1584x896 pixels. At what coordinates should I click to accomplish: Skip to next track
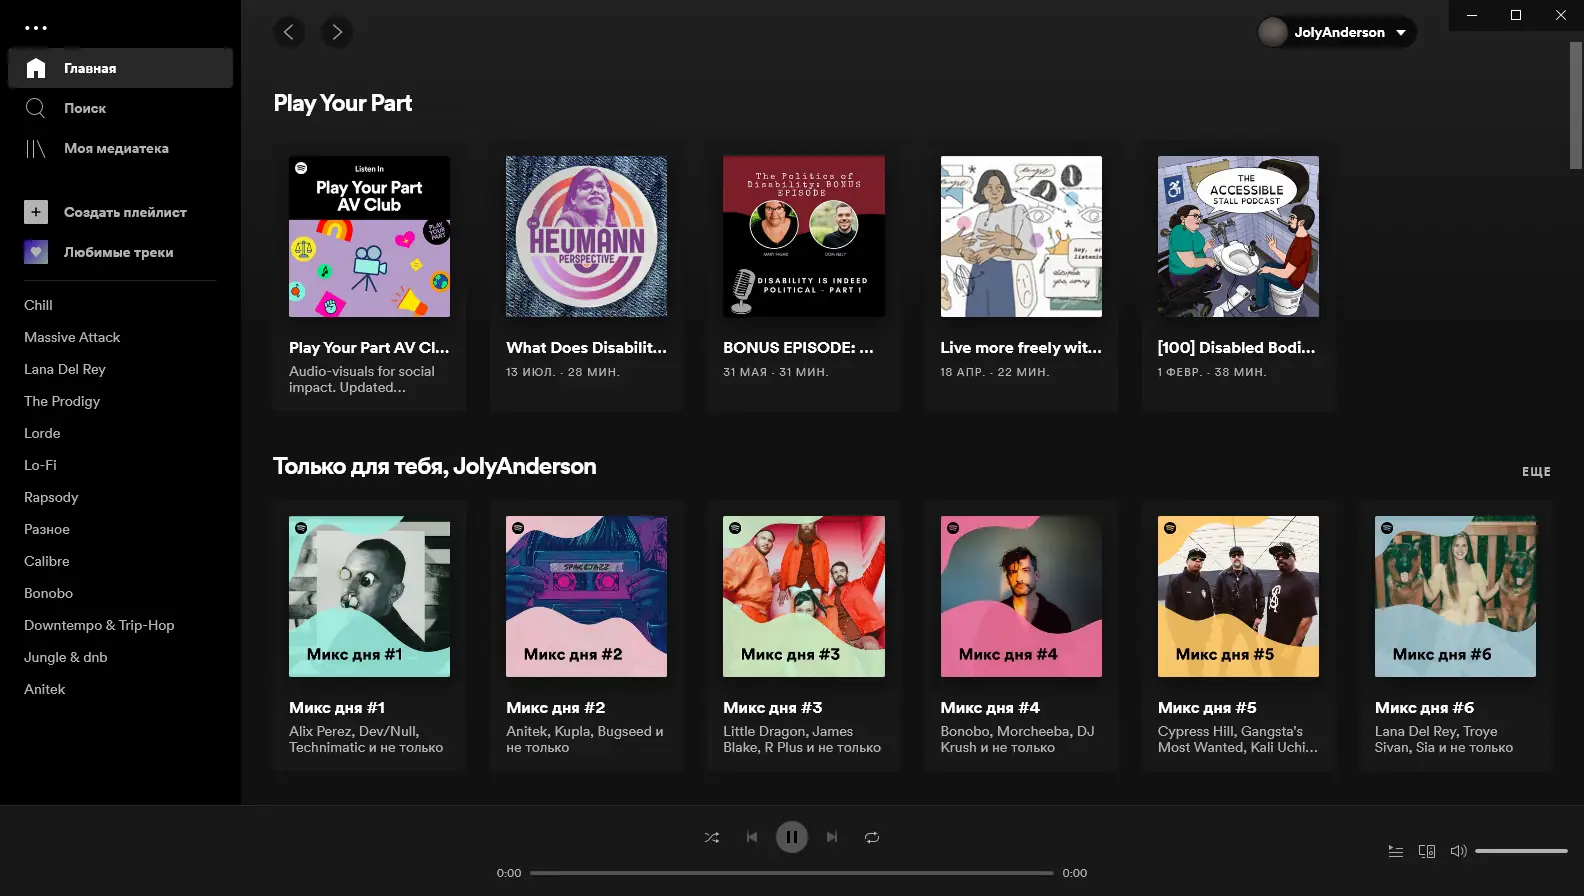point(832,837)
